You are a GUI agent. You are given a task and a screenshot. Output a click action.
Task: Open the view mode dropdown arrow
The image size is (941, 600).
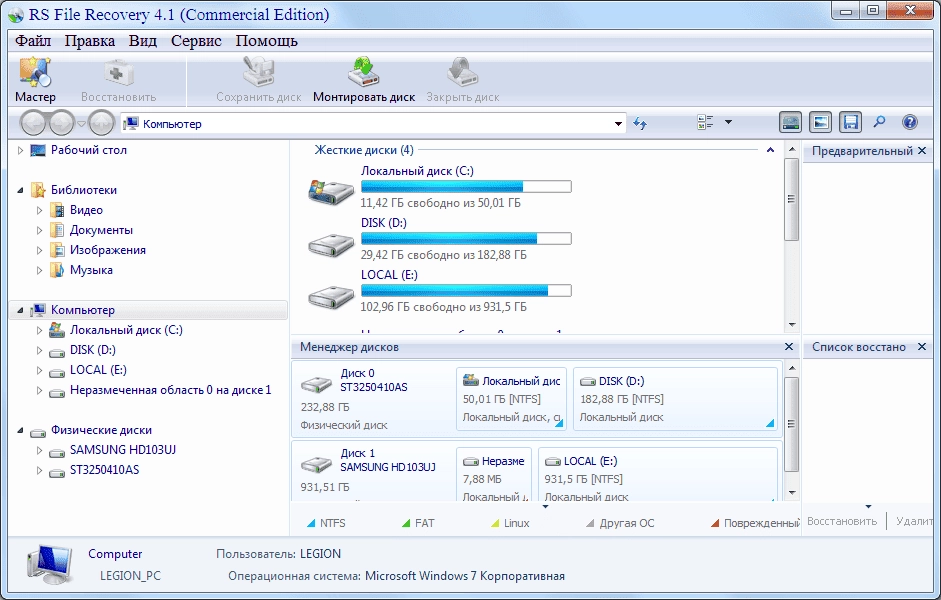pos(728,122)
